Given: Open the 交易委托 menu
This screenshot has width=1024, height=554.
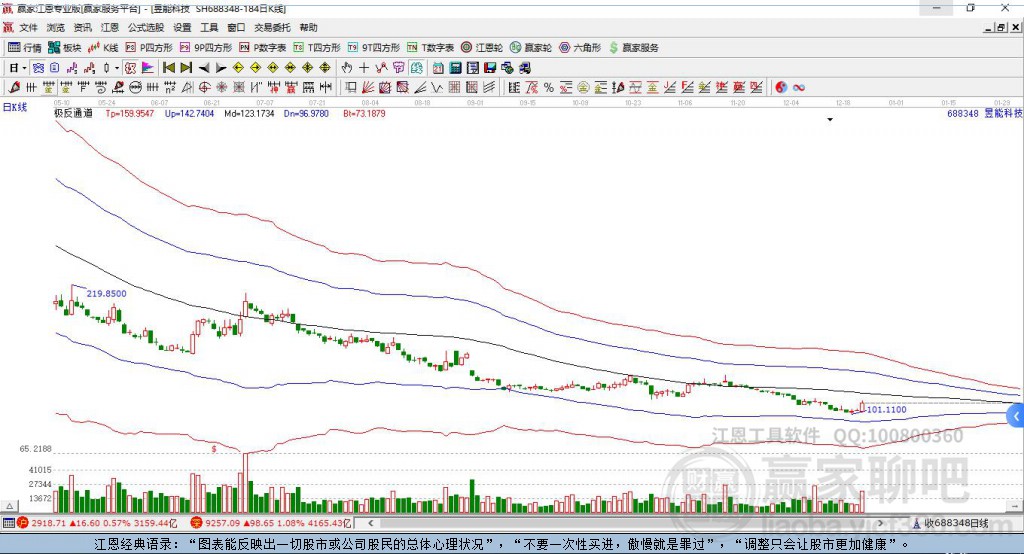Looking at the screenshot, I should [272, 27].
